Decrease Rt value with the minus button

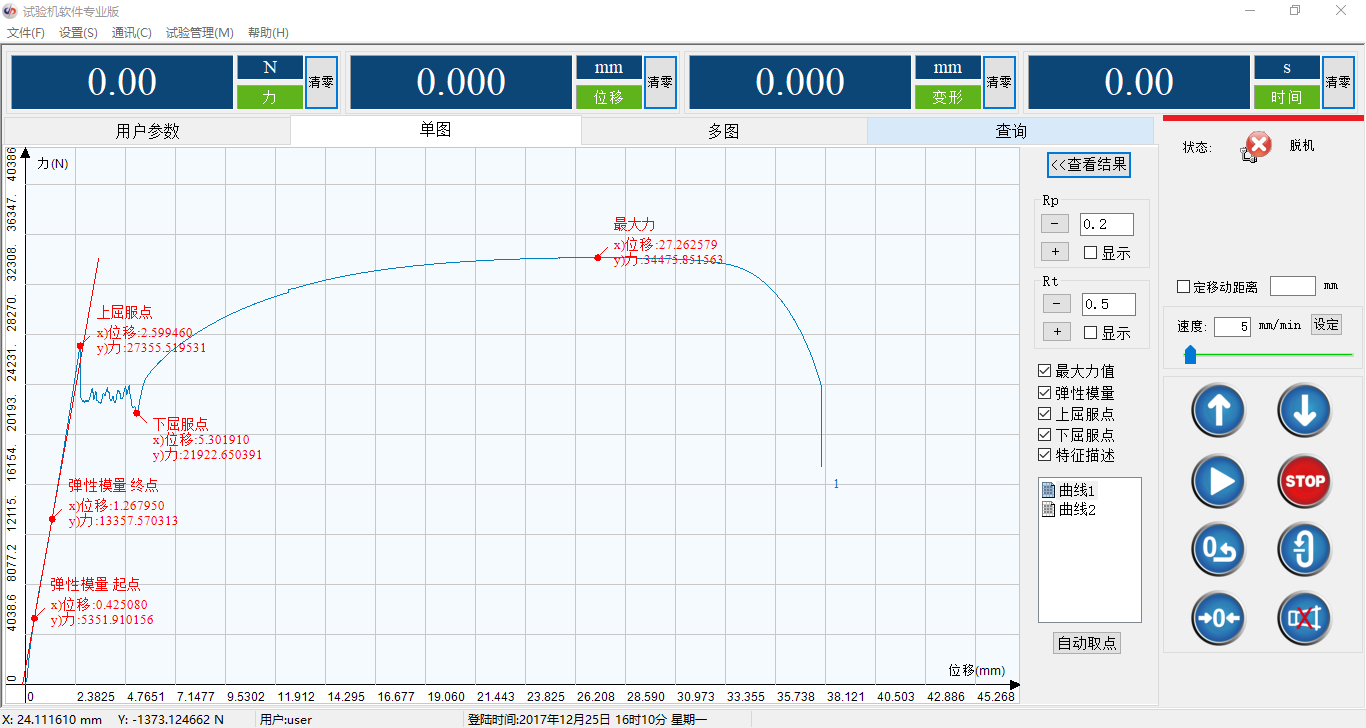click(x=1056, y=303)
